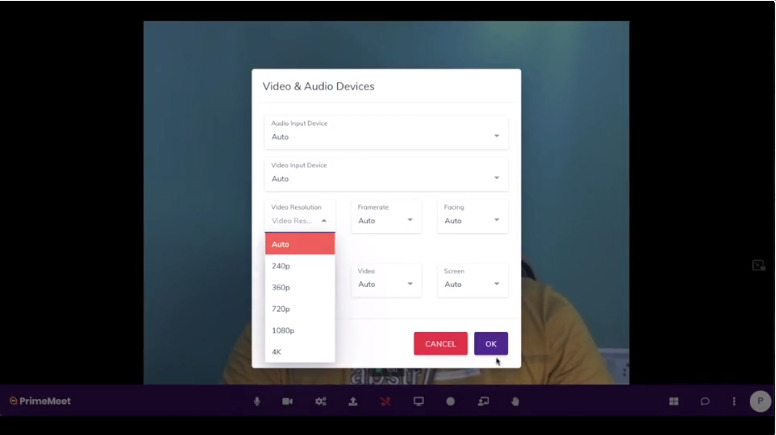Click the P profile avatar
Viewport: 776px width, 435px height.
coord(760,401)
